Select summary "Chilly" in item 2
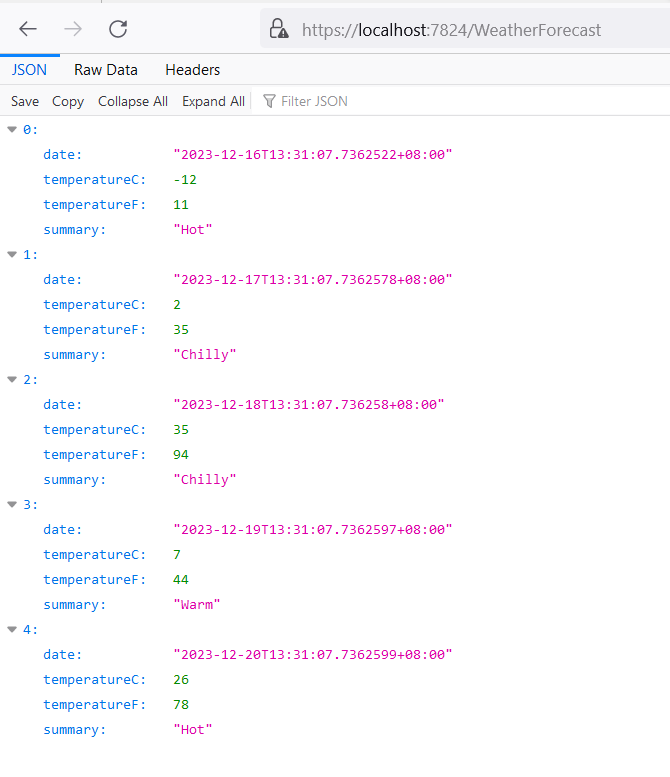Screen dimensions: 670x777 pos(205,479)
